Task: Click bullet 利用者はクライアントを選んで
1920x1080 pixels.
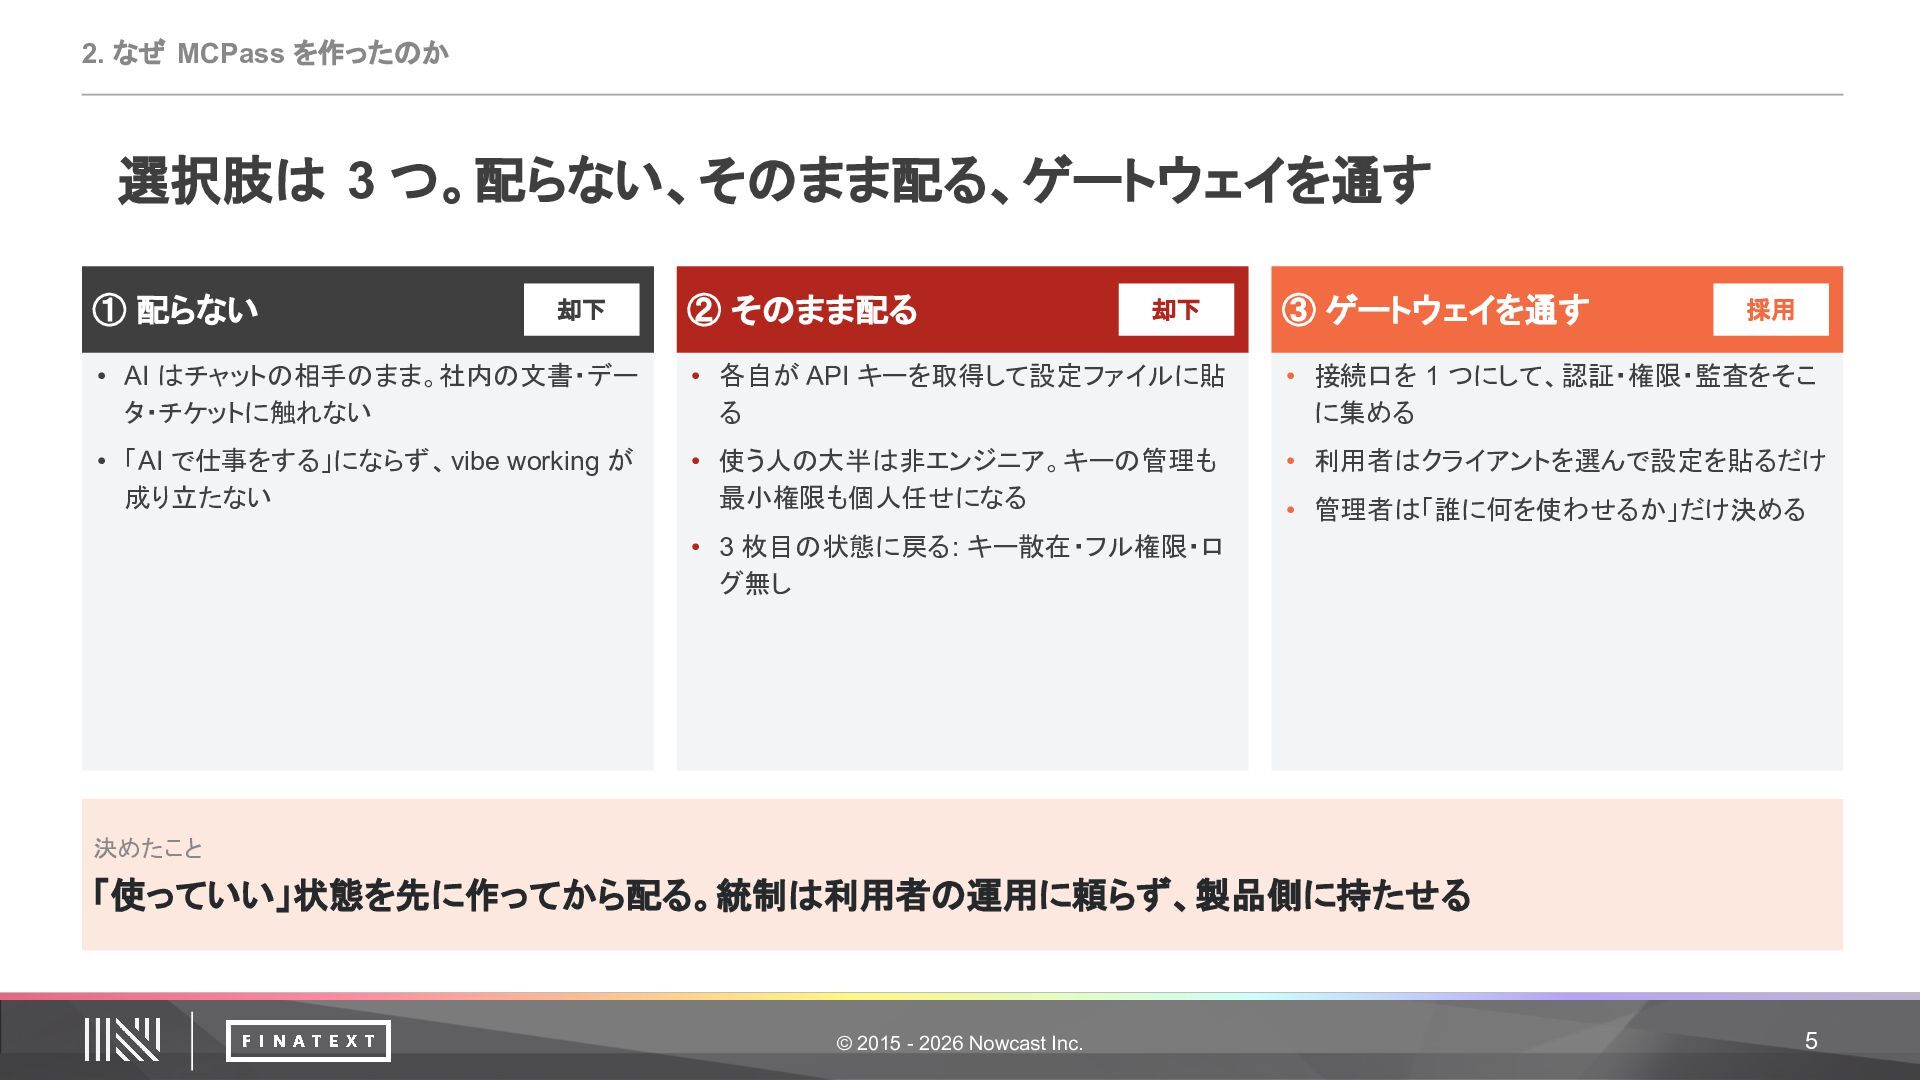Action: click(x=1569, y=461)
